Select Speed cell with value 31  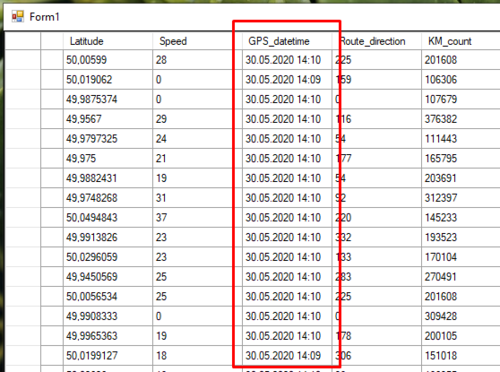pos(198,198)
